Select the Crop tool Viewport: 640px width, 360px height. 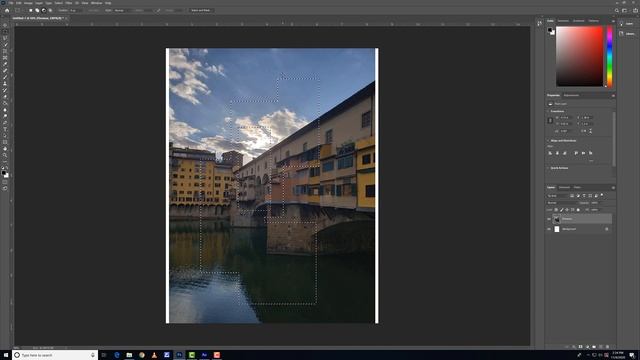click(x=5, y=51)
